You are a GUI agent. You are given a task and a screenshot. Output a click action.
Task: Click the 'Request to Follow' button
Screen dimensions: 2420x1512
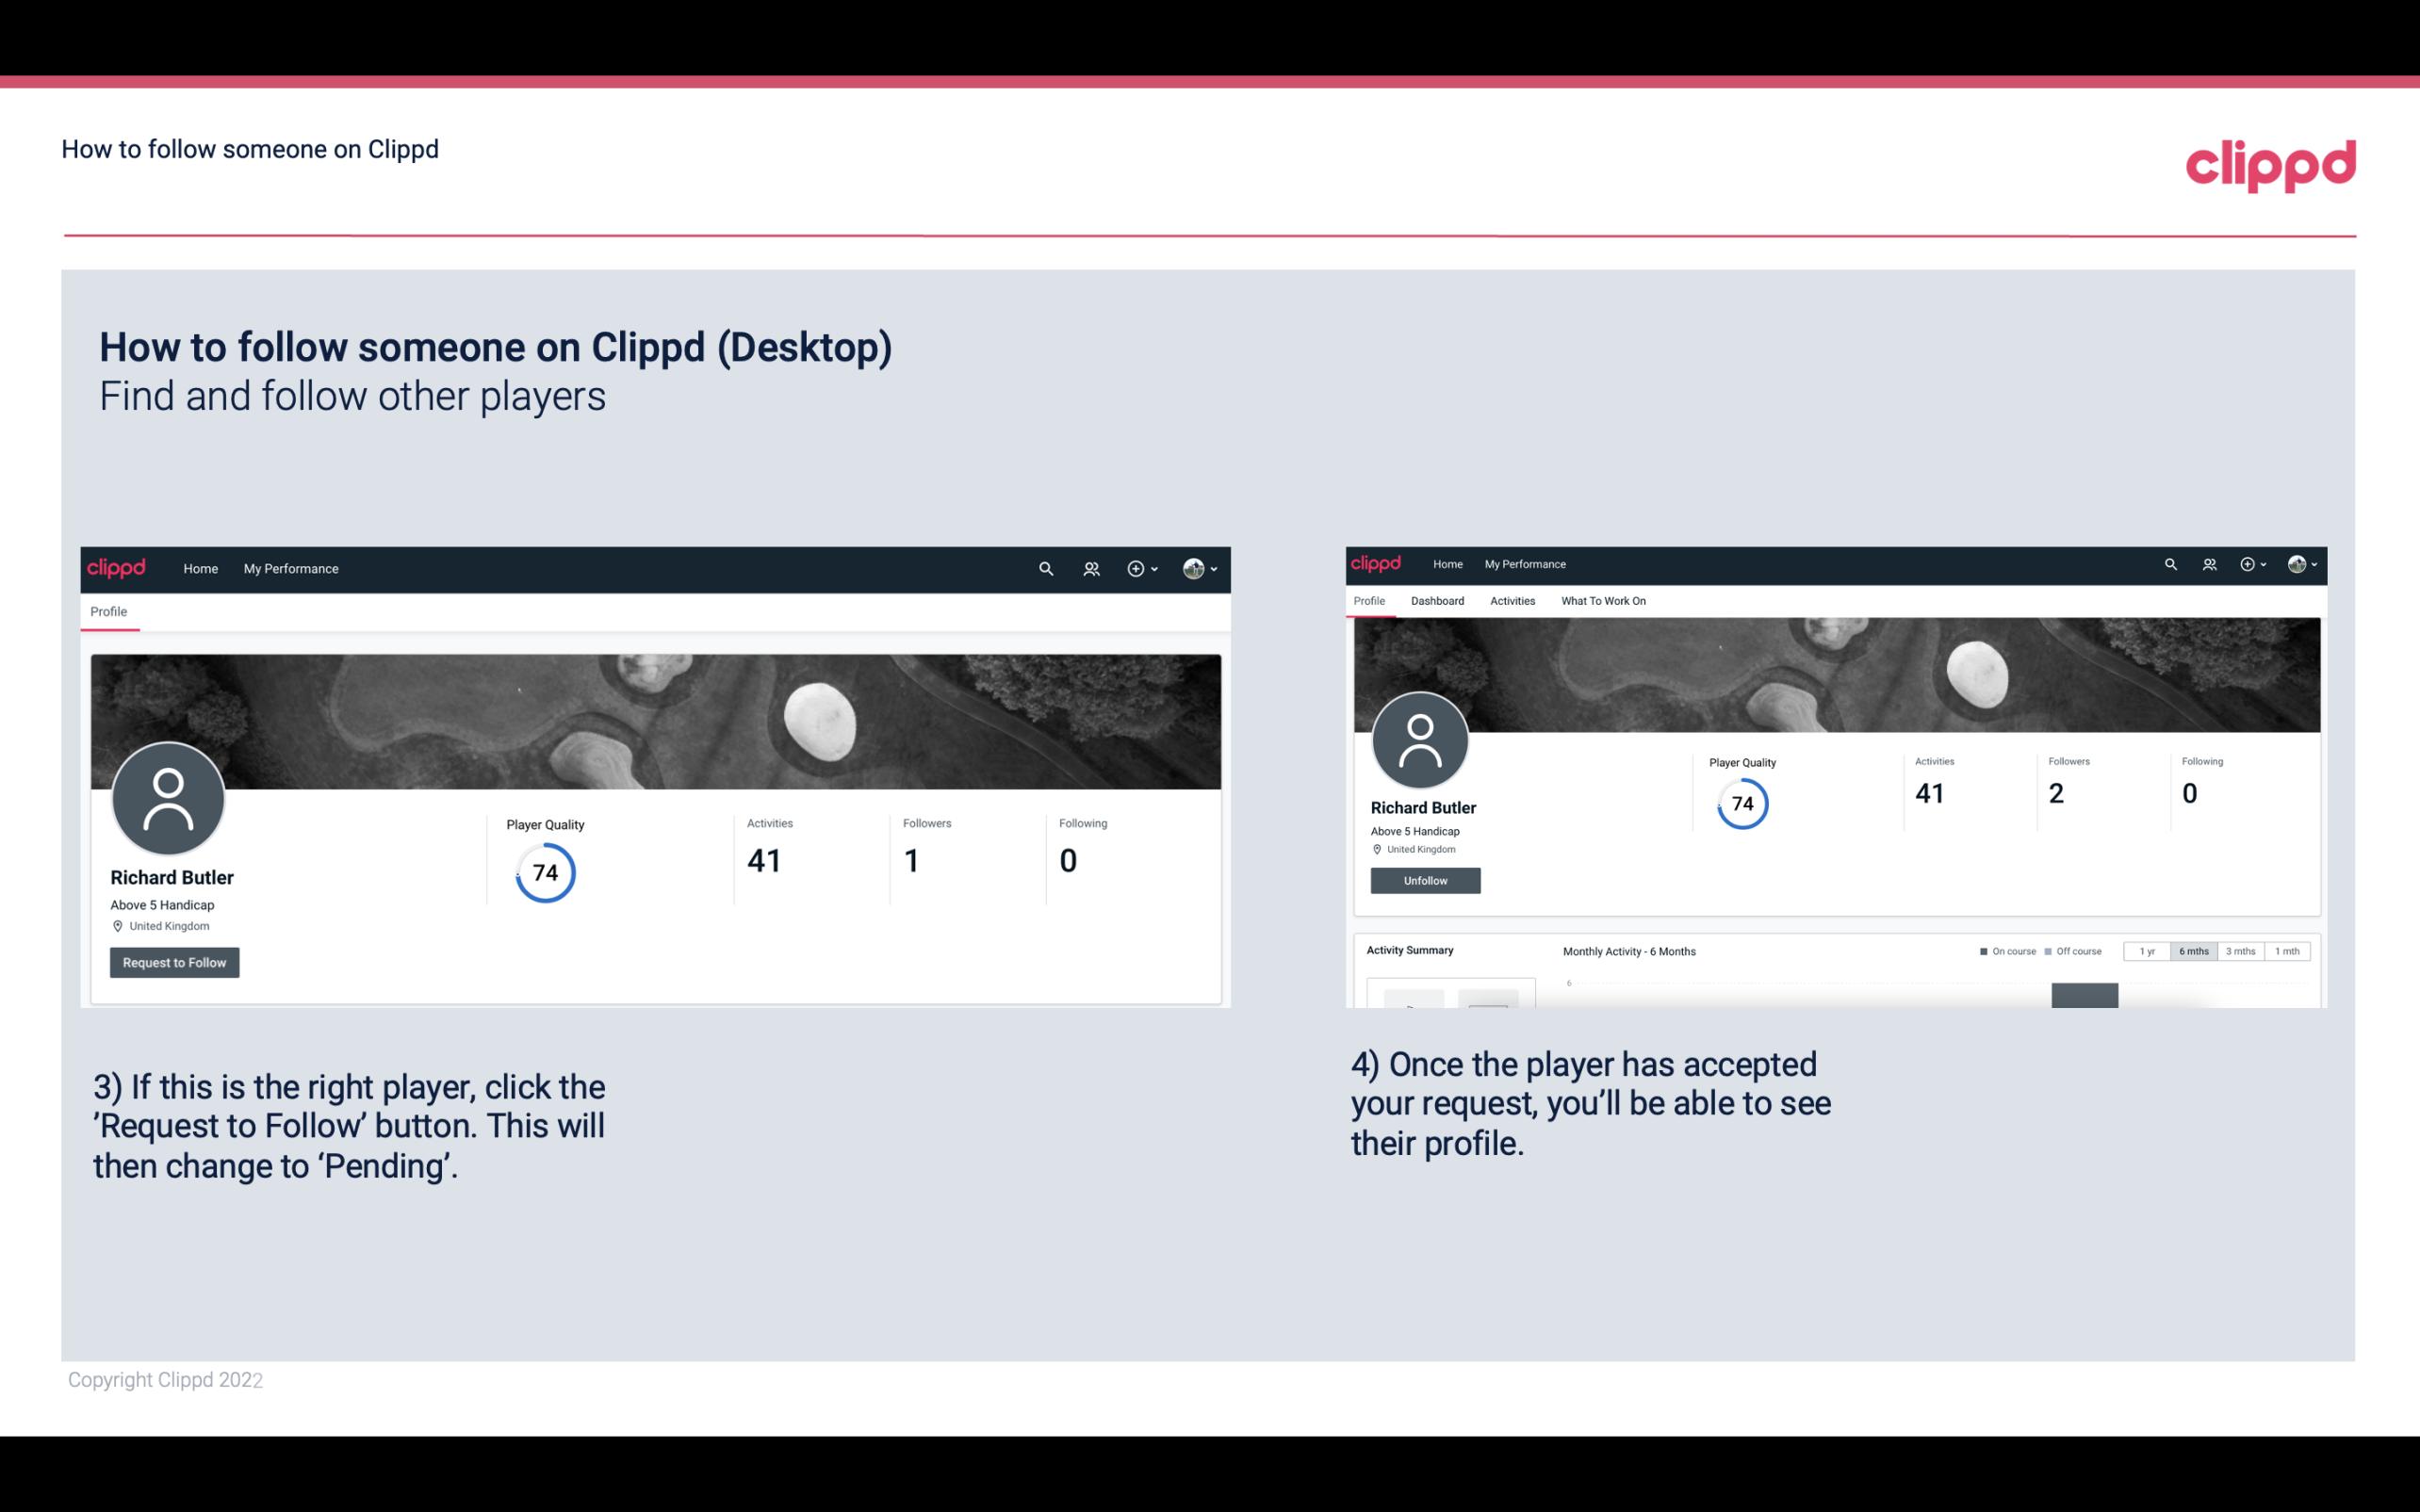click(x=174, y=962)
